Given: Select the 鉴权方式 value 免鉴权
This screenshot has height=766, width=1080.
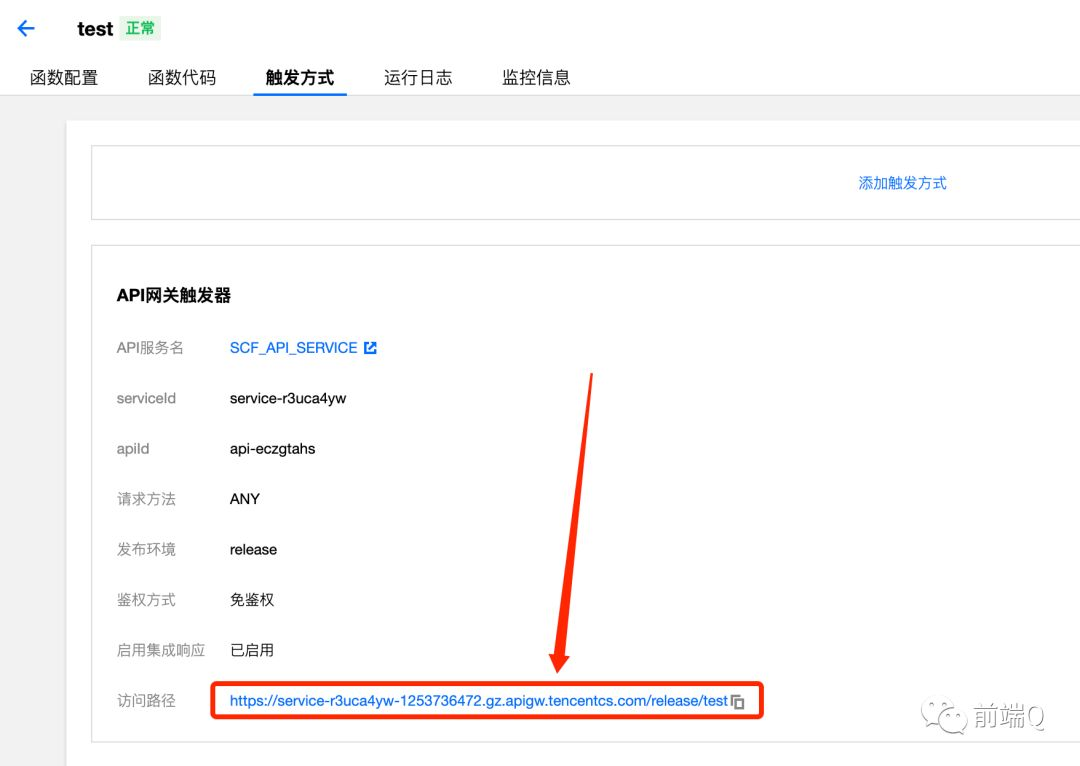Looking at the screenshot, I should pos(252,599).
